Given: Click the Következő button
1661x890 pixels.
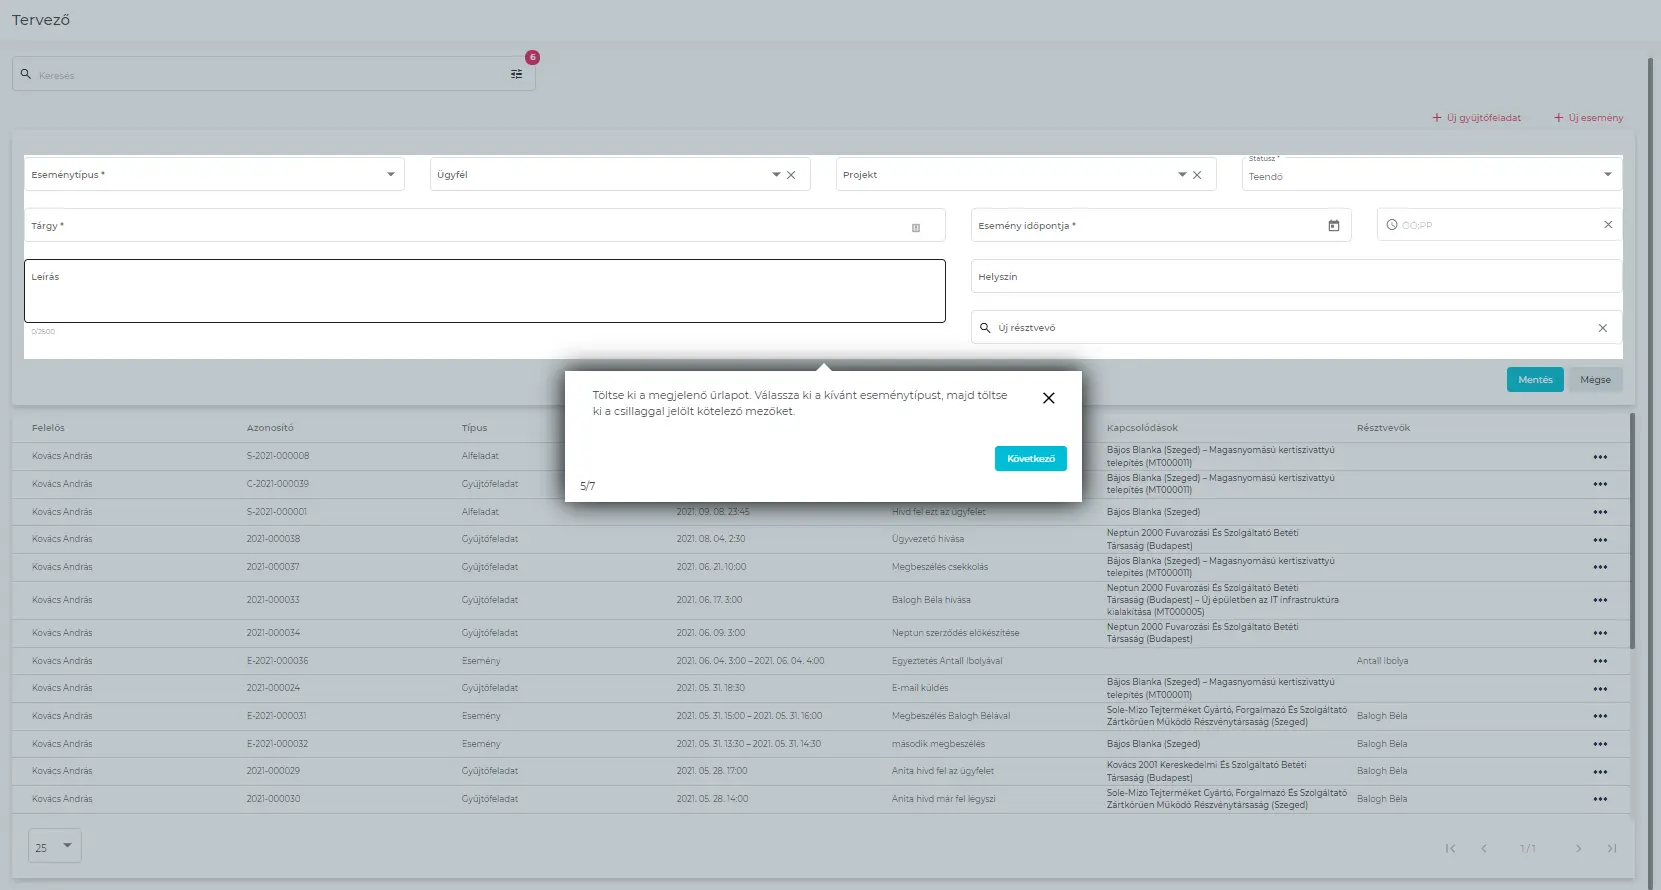Looking at the screenshot, I should pyautogui.click(x=1030, y=458).
